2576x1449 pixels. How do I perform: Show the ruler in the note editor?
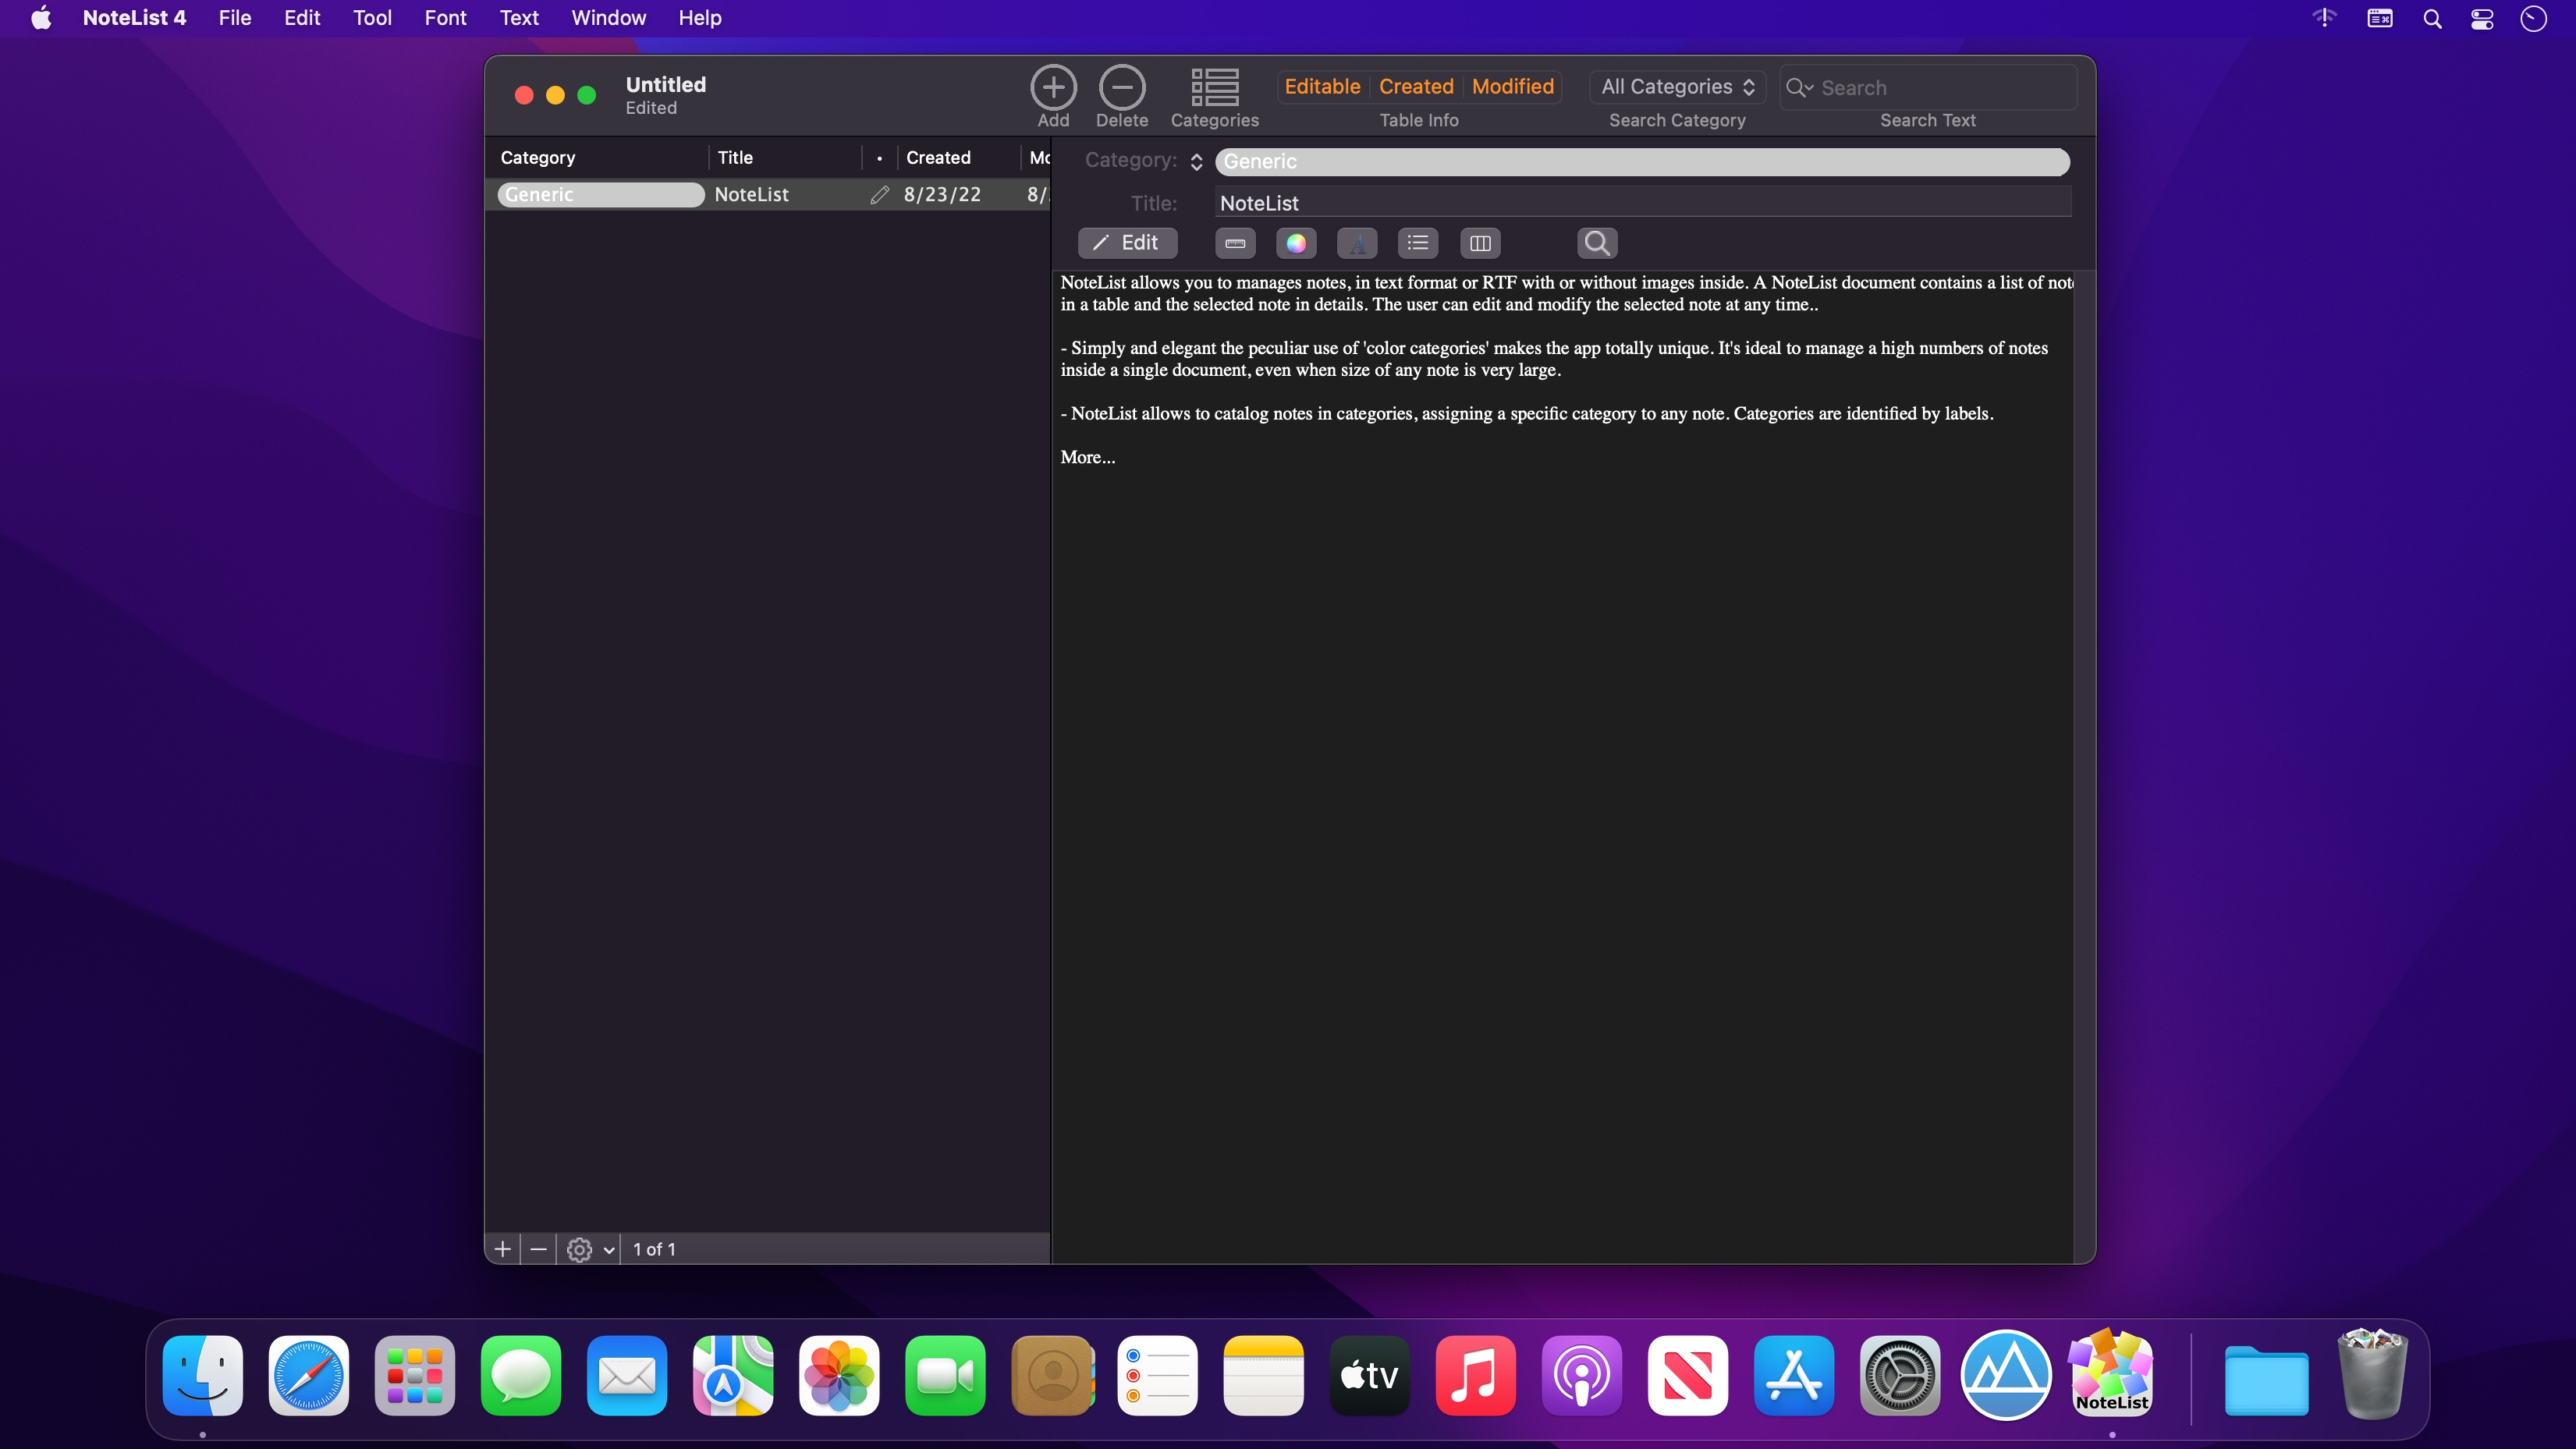click(1235, 243)
